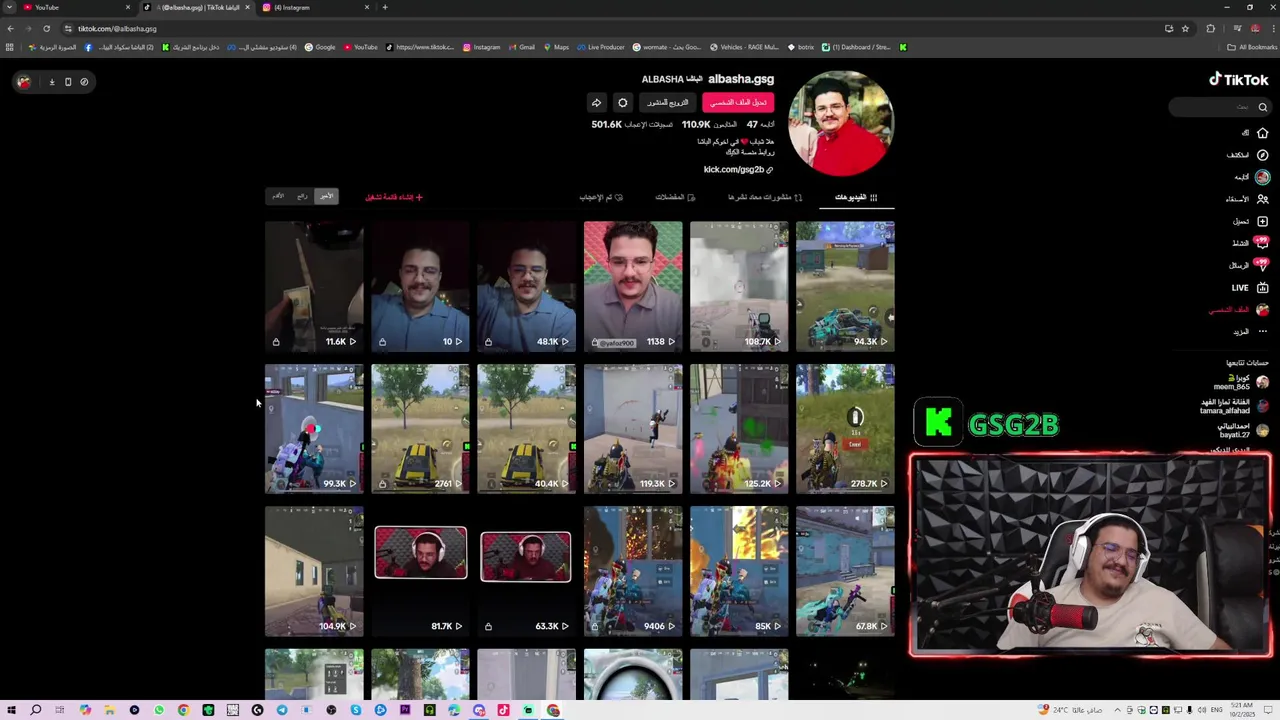The image size is (1280, 720).
Task: Open the kick.com/gsg2b bio link
Action: (x=738, y=170)
